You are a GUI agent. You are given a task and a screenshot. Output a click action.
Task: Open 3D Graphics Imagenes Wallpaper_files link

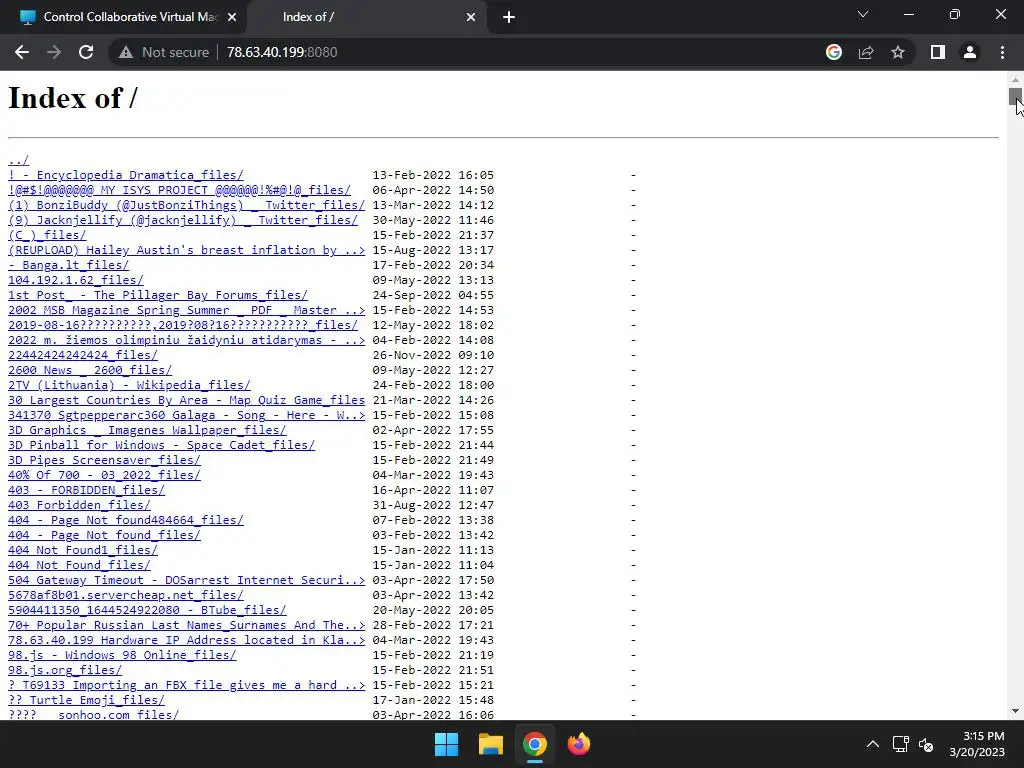point(147,430)
